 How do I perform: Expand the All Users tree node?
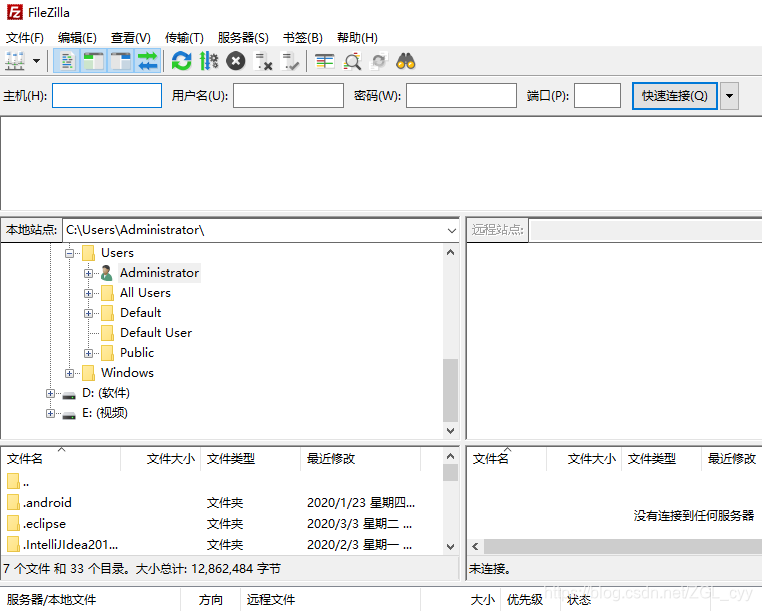88,293
